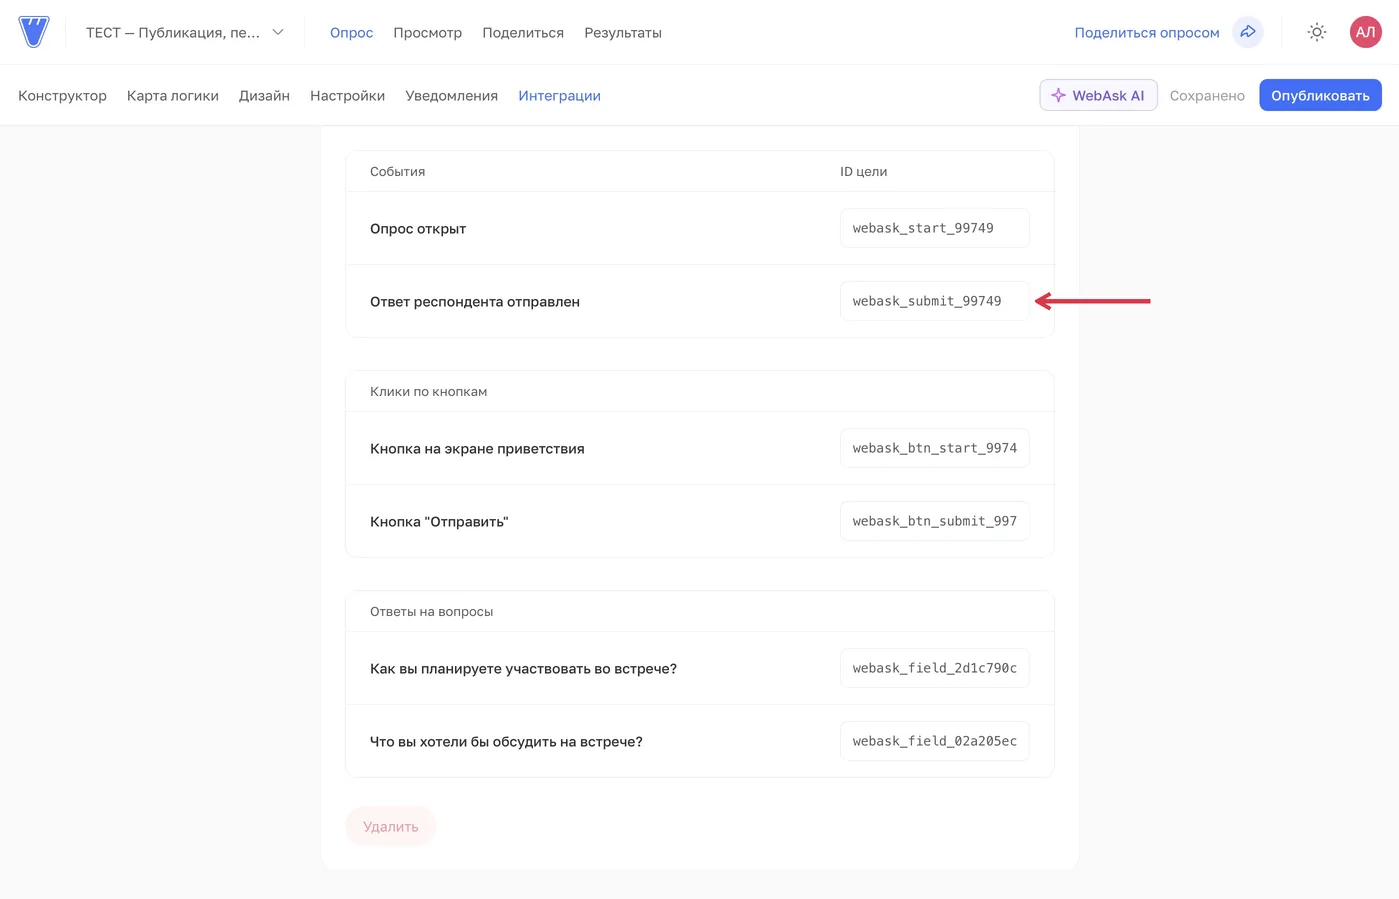Click the webask_btn_submit goal ID field
The height and width of the screenshot is (899, 1399).
(x=935, y=521)
